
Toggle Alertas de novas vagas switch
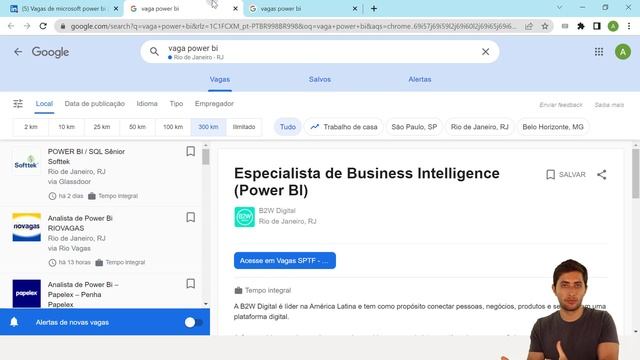click(x=193, y=322)
